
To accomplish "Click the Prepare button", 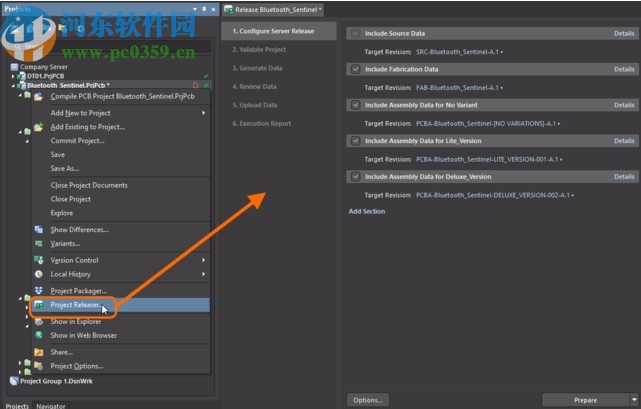I will tap(586, 400).
